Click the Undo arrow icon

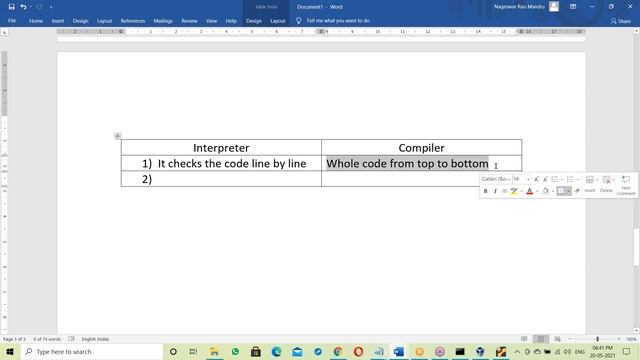click(23, 7)
